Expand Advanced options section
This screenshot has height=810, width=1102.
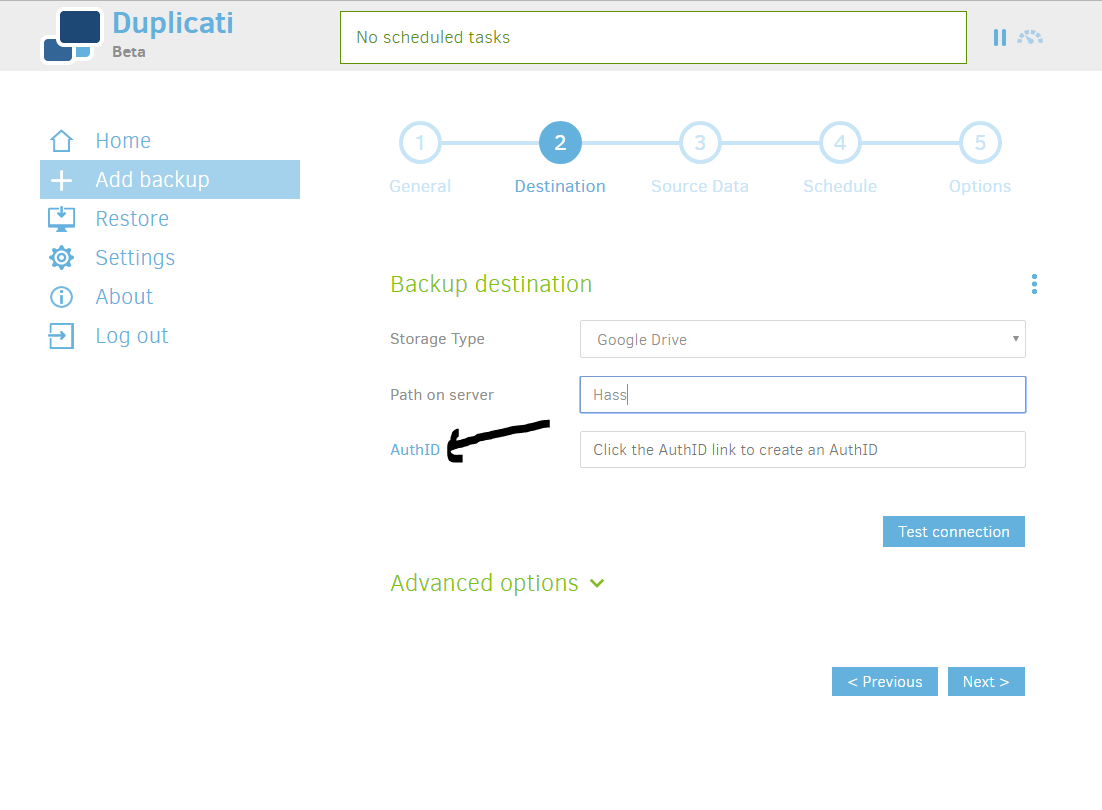pyautogui.click(x=497, y=583)
